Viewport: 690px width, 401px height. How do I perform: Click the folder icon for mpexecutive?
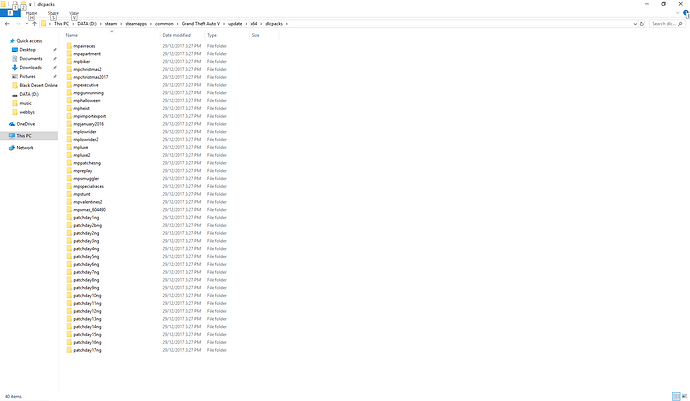(69, 85)
